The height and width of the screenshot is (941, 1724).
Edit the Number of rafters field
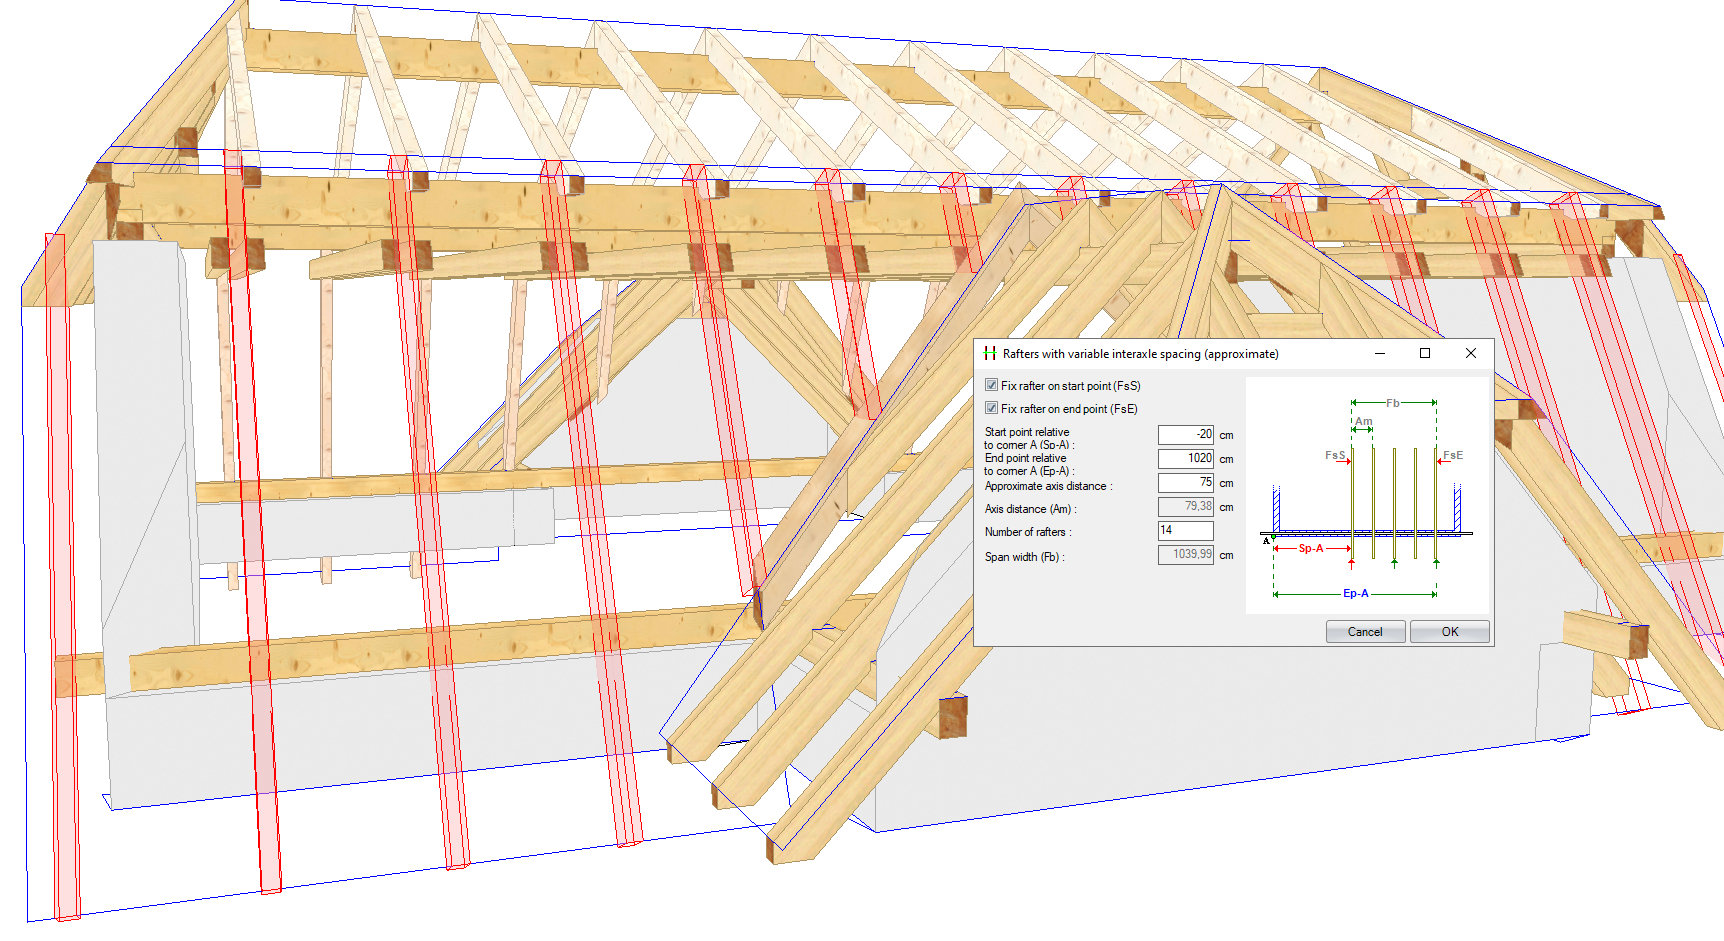point(1185,531)
